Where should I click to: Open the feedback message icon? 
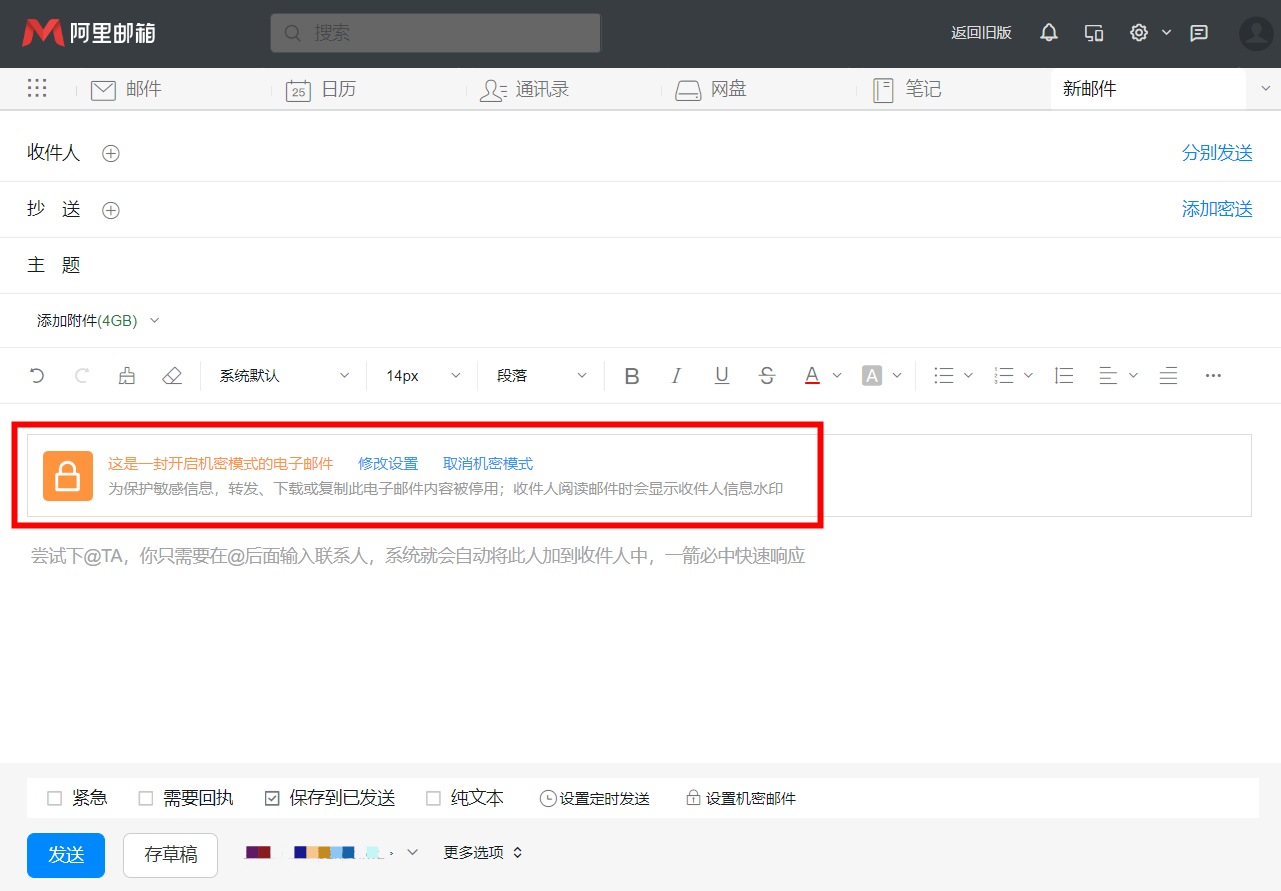[1199, 33]
